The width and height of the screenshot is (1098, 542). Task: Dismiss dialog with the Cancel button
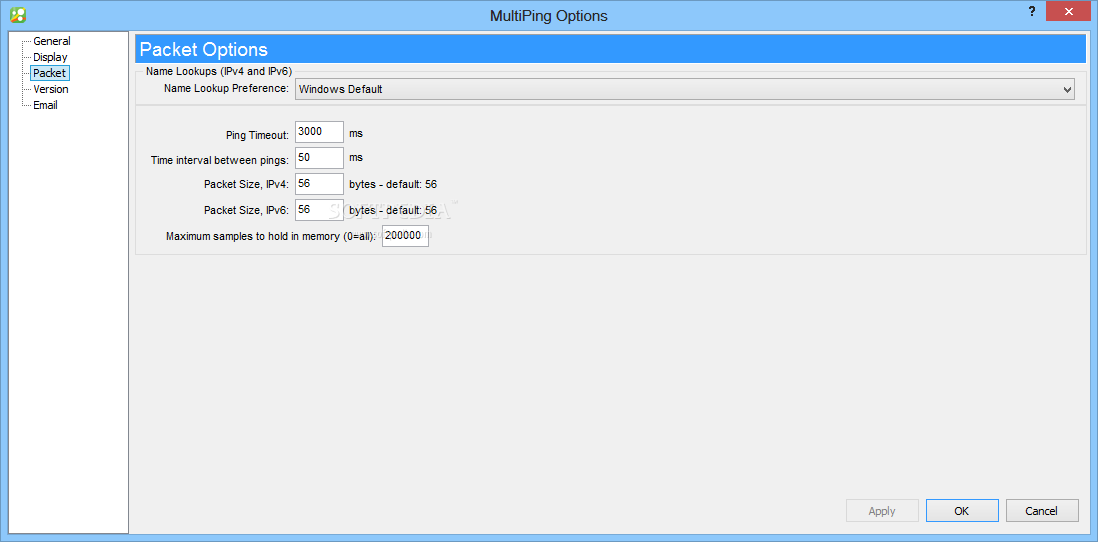pyautogui.click(x=1042, y=511)
